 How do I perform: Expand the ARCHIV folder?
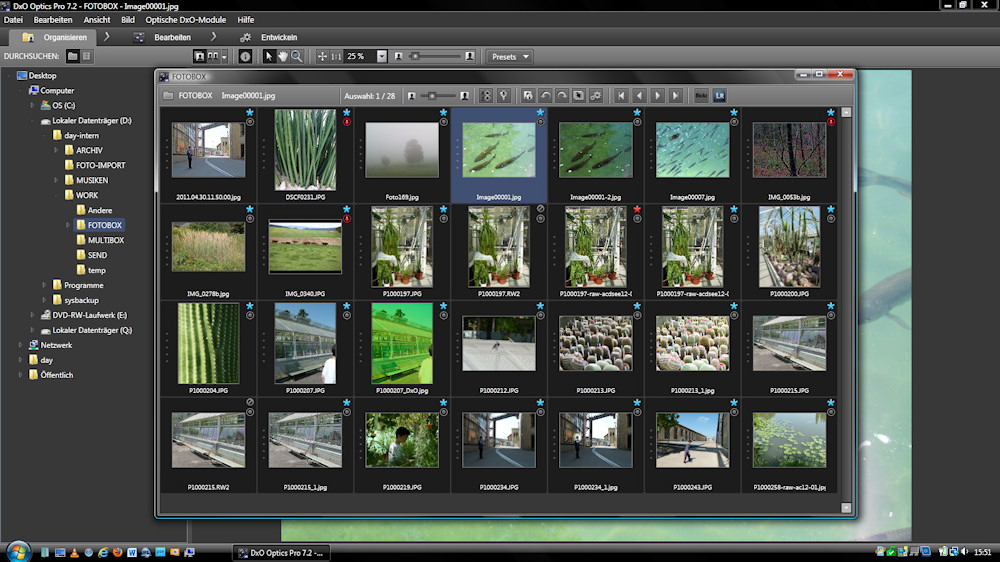pyautogui.click(x=57, y=150)
